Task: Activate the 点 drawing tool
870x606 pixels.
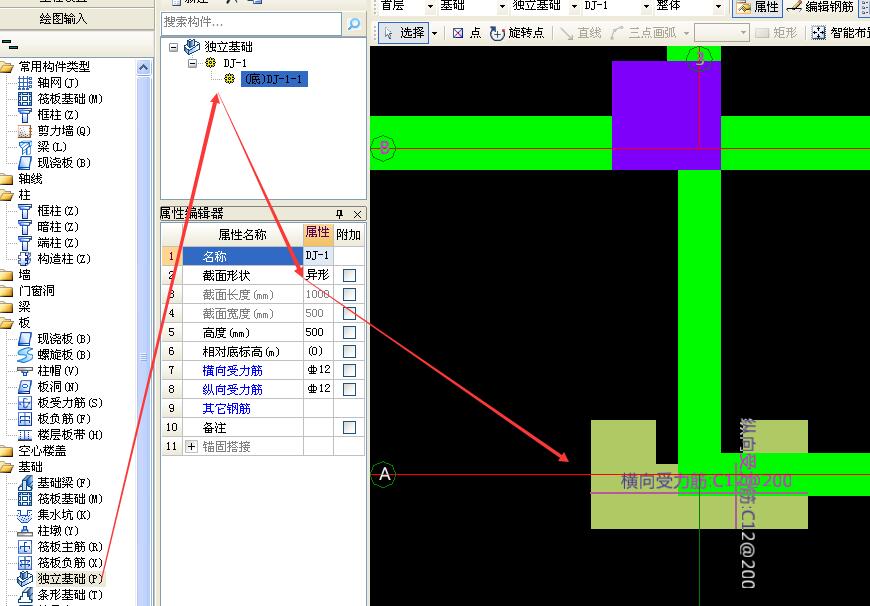Action: tap(467, 33)
